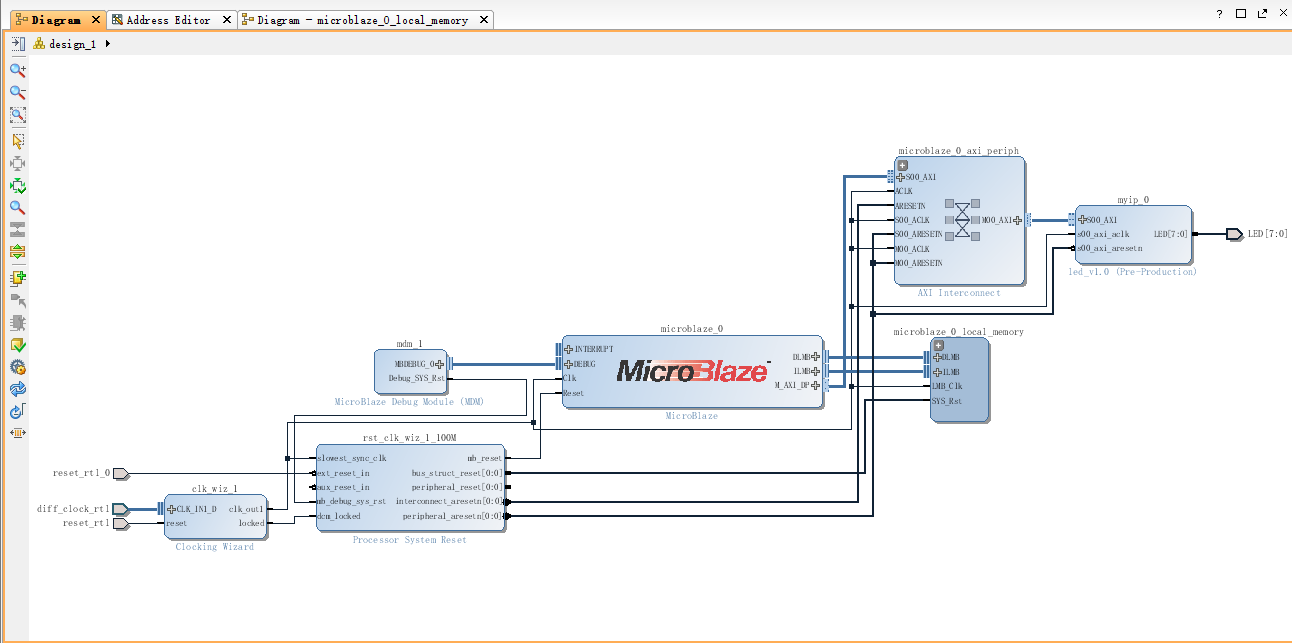The width and height of the screenshot is (1292, 643).
Task: Expand DLMB interface on microblaze_0
Action: tap(816, 357)
